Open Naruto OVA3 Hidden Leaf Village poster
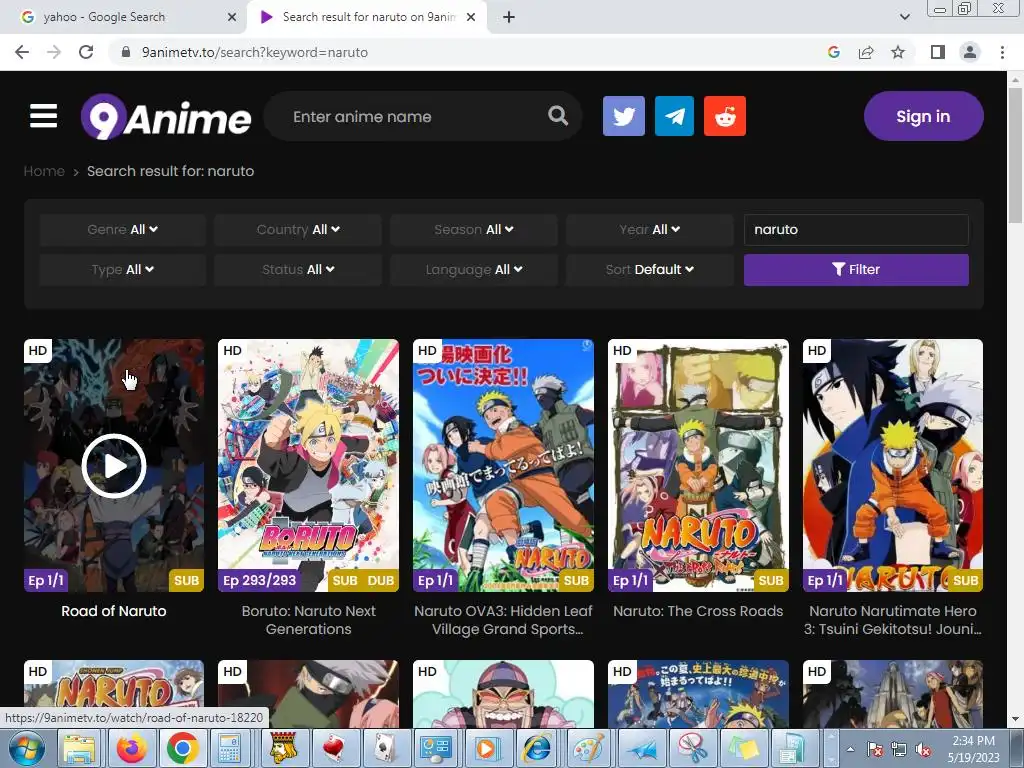The image size is (1024, 768). (x=503, y=465)
